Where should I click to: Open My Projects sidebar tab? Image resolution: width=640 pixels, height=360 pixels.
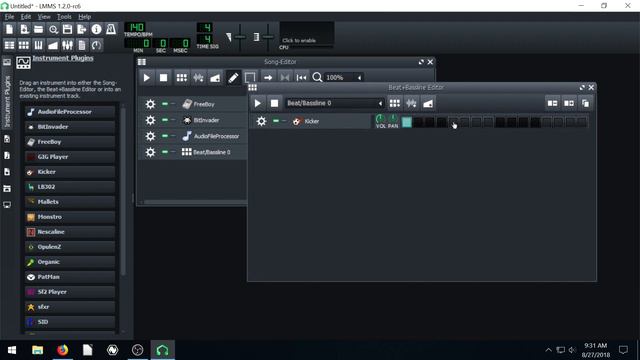pyautogui.click(x=7, y=139)
